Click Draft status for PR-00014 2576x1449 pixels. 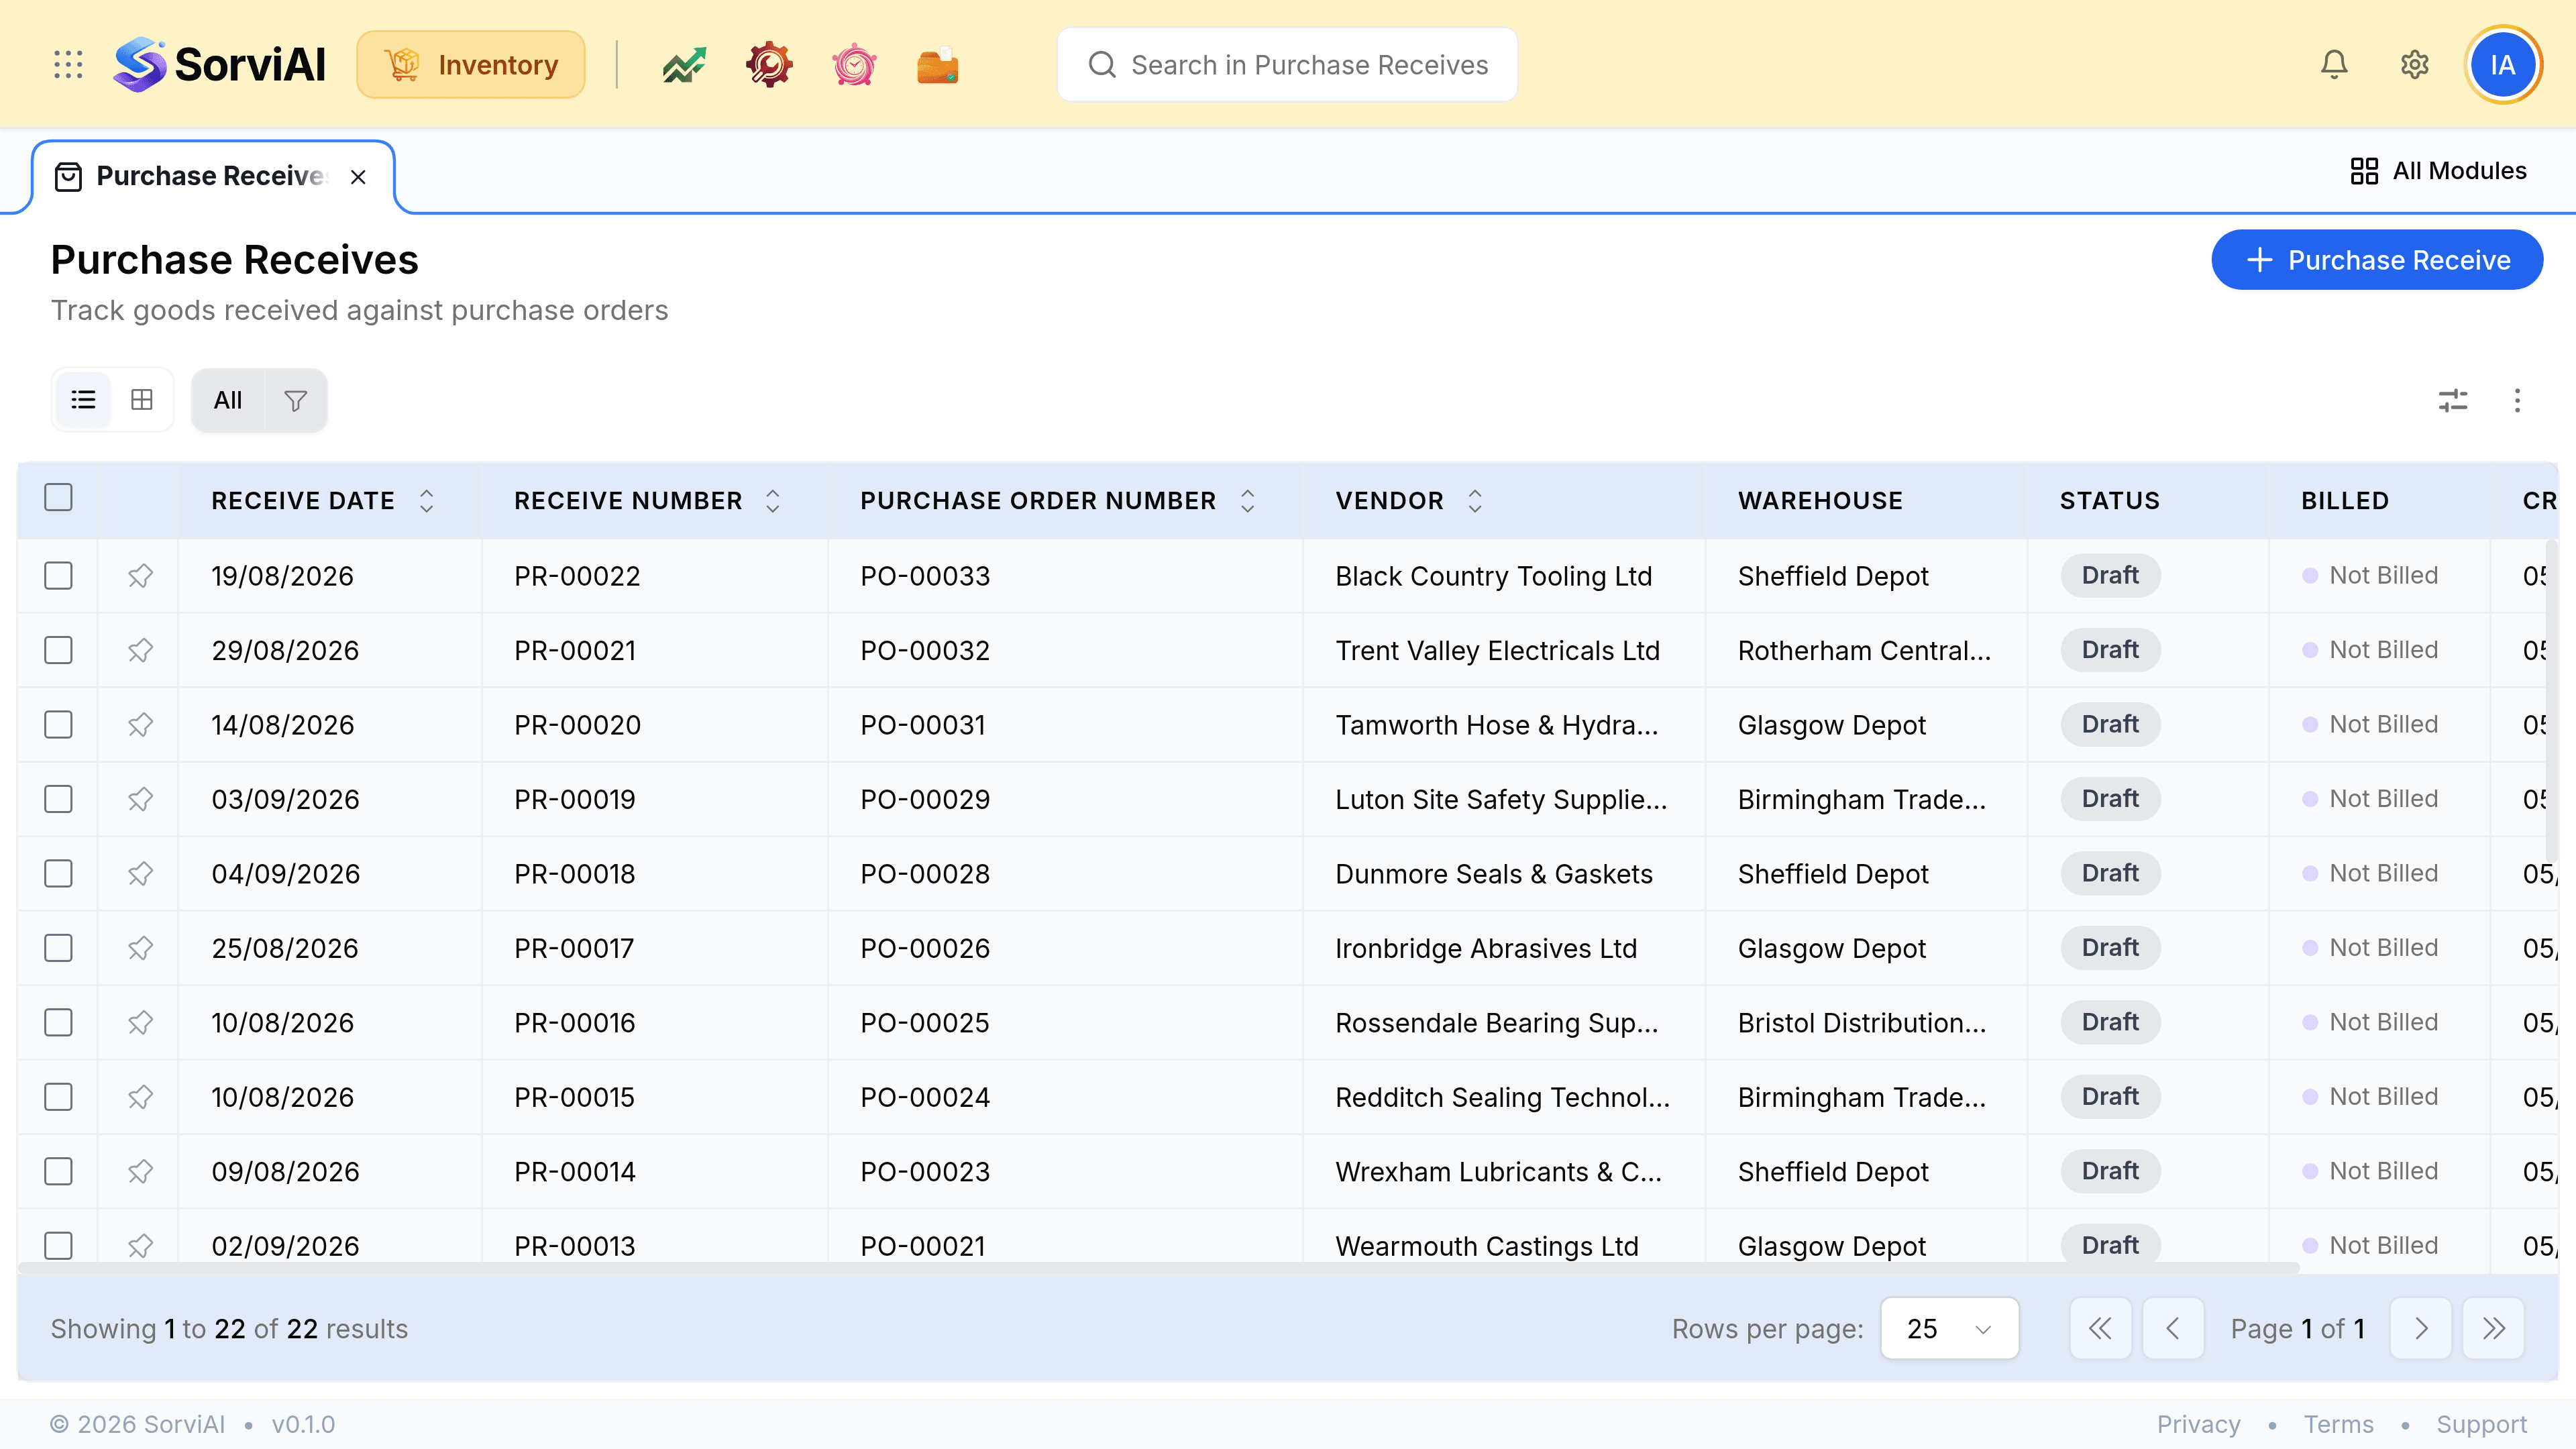coord(2110,1171)
